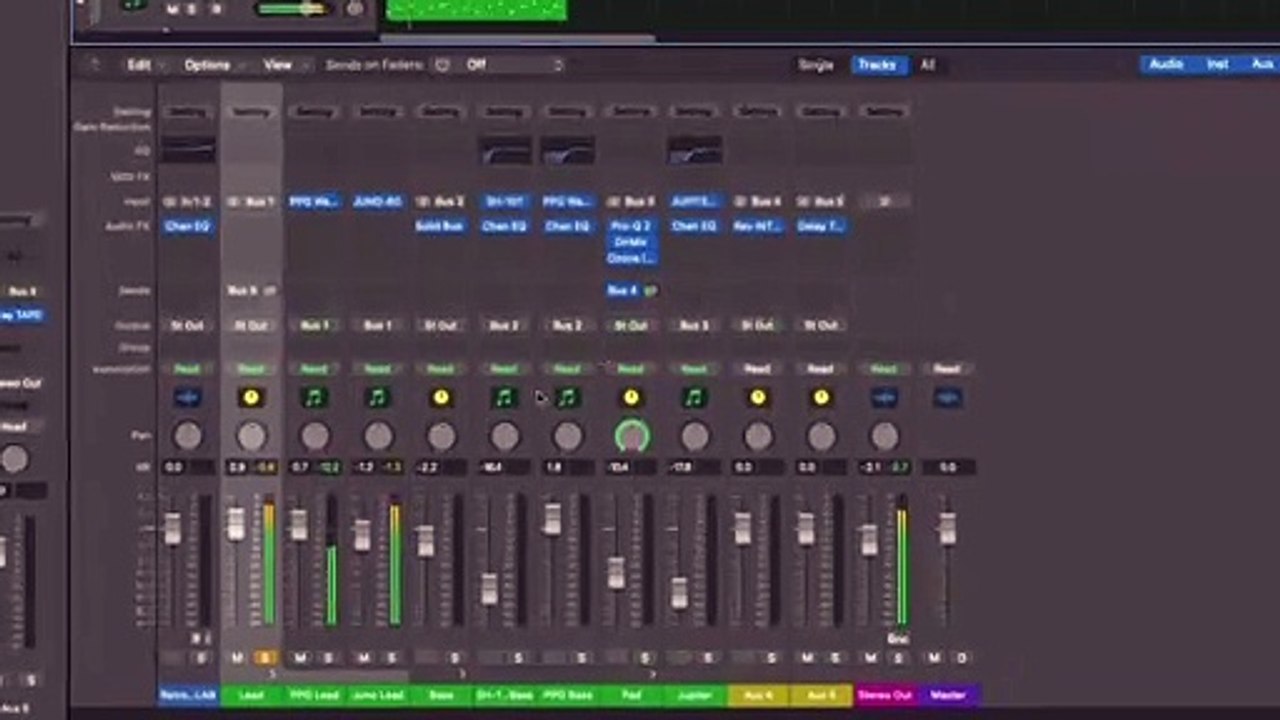Select the Jupiter channel name label
This screenshot has height=720, width=1280.
point(694,695)
